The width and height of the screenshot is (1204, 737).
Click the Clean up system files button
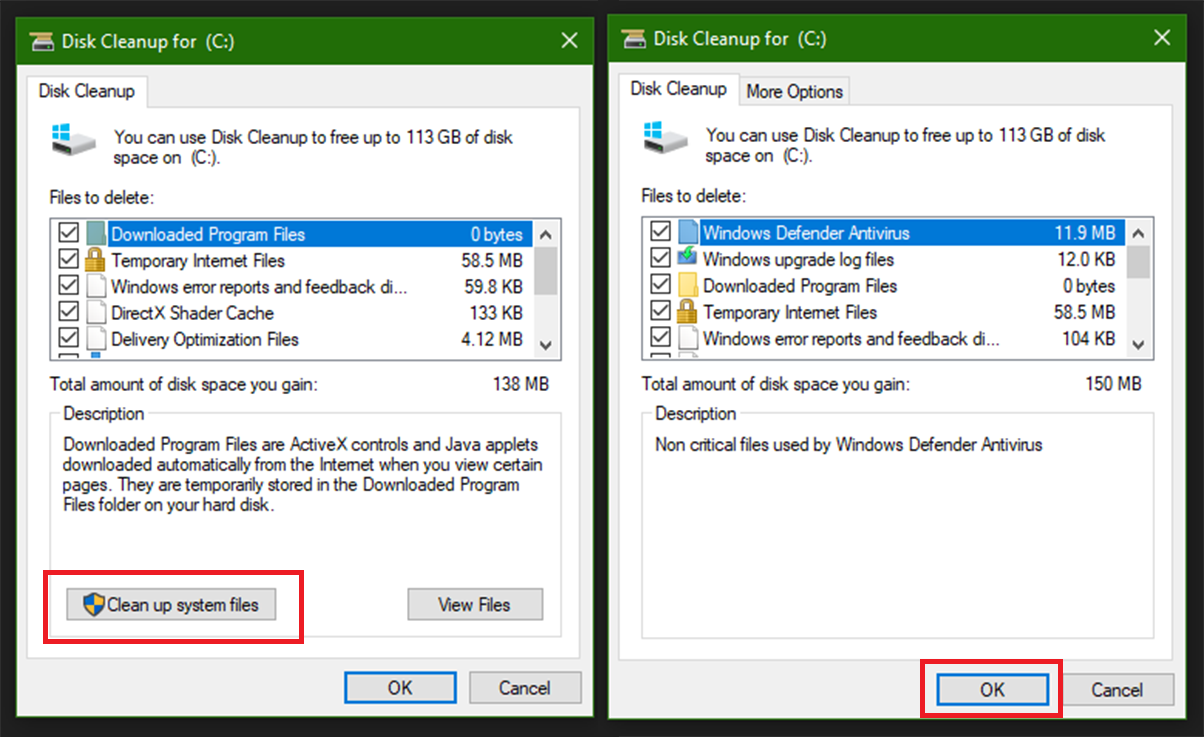click(x=171, y=605)
